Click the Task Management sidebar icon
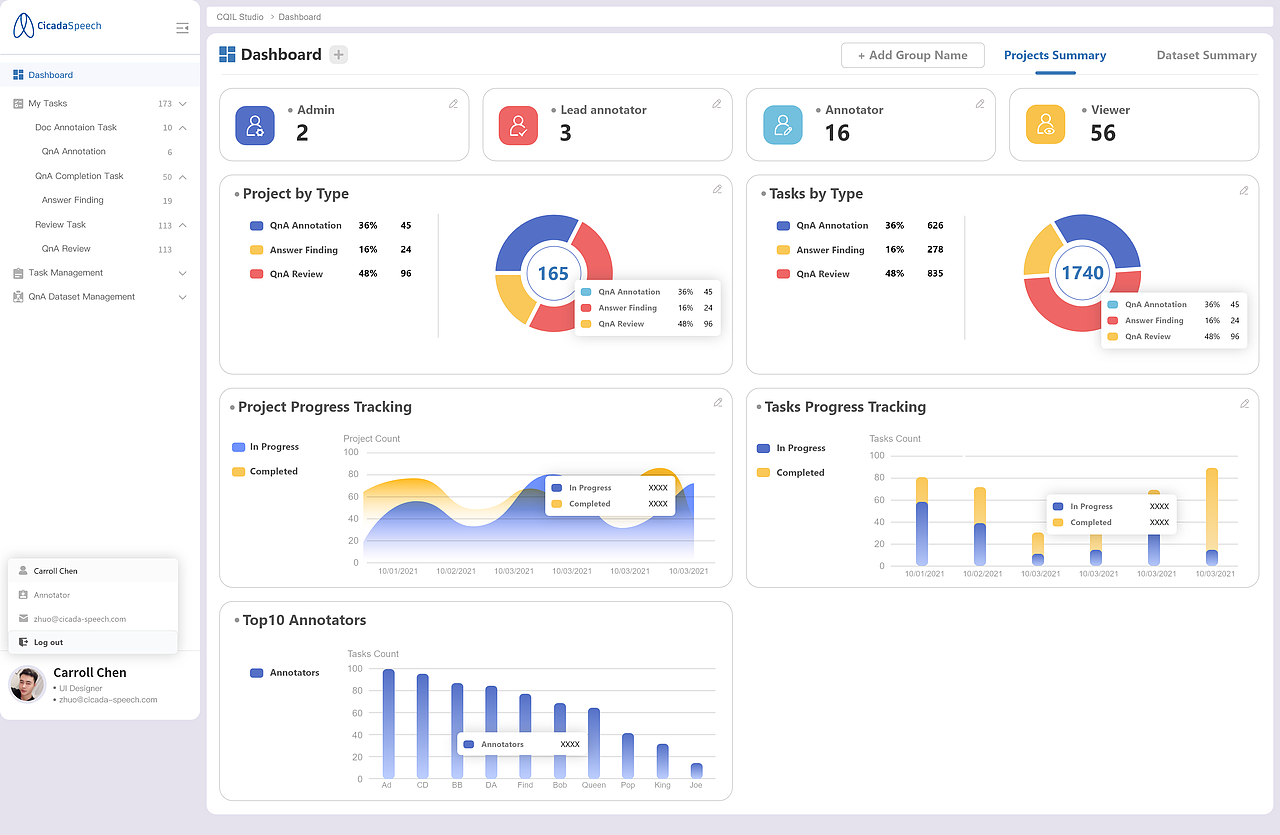 pos(18,273)
